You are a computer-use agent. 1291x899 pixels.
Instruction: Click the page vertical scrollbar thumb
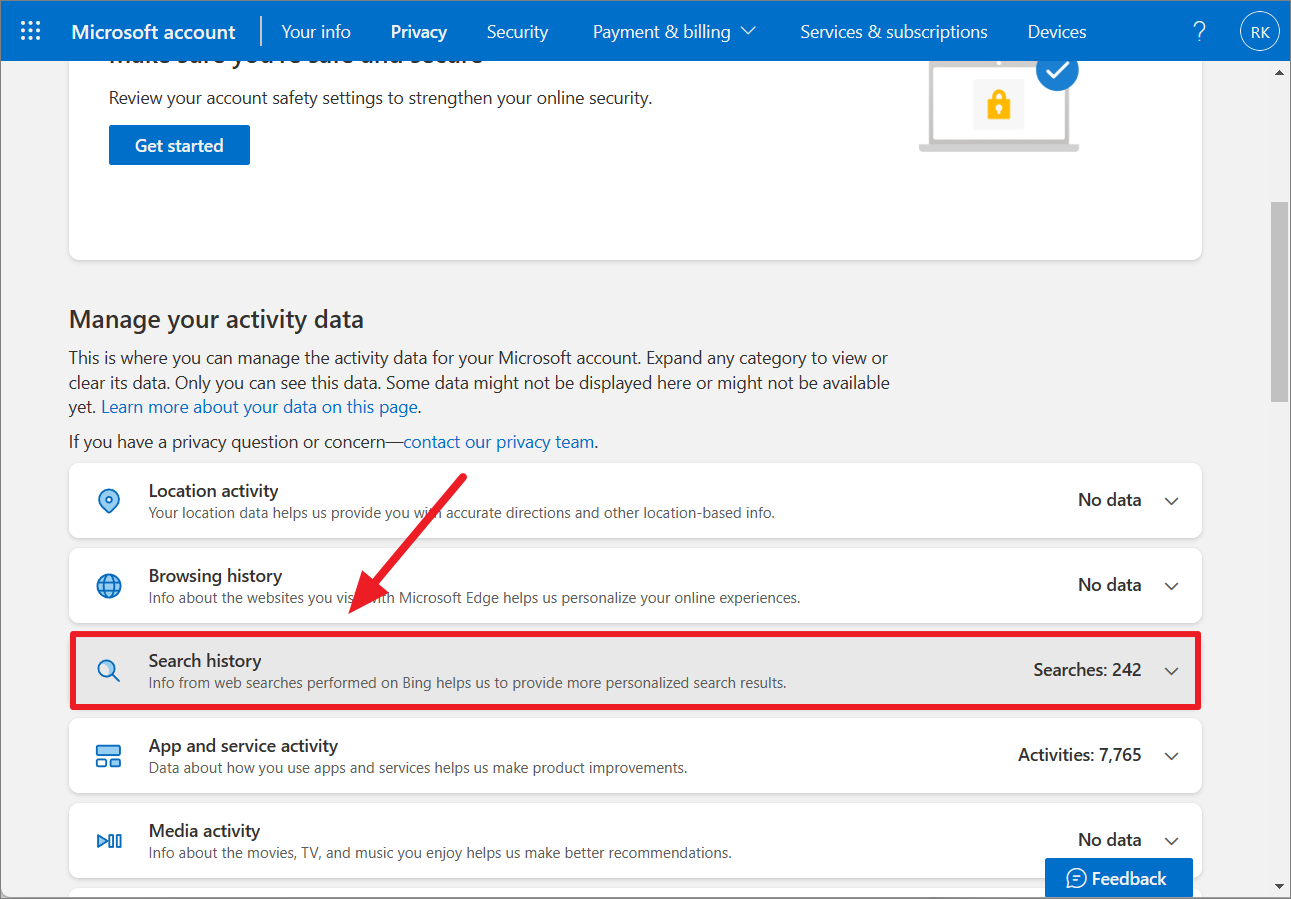[x=1280, y=301]
